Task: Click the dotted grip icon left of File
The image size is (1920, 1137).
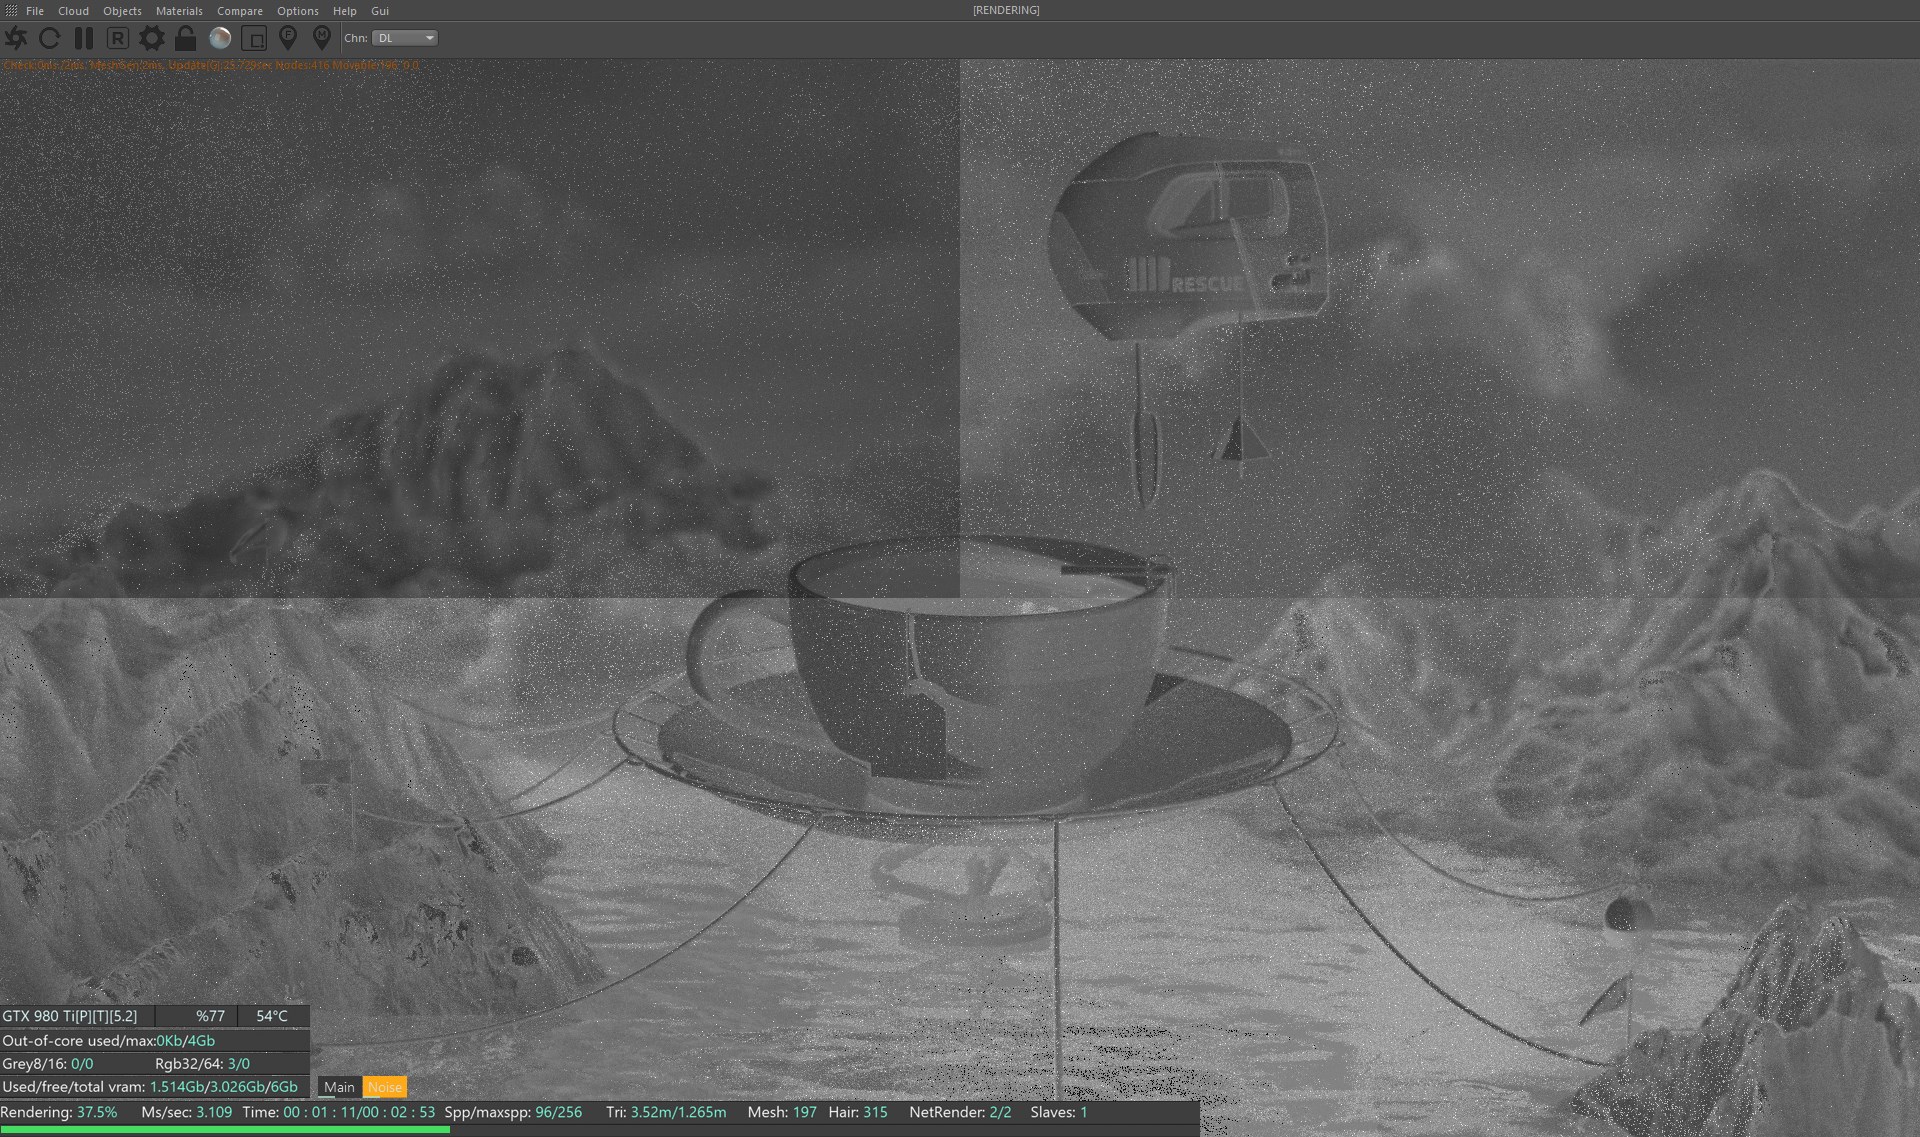Action: [11, 11]
